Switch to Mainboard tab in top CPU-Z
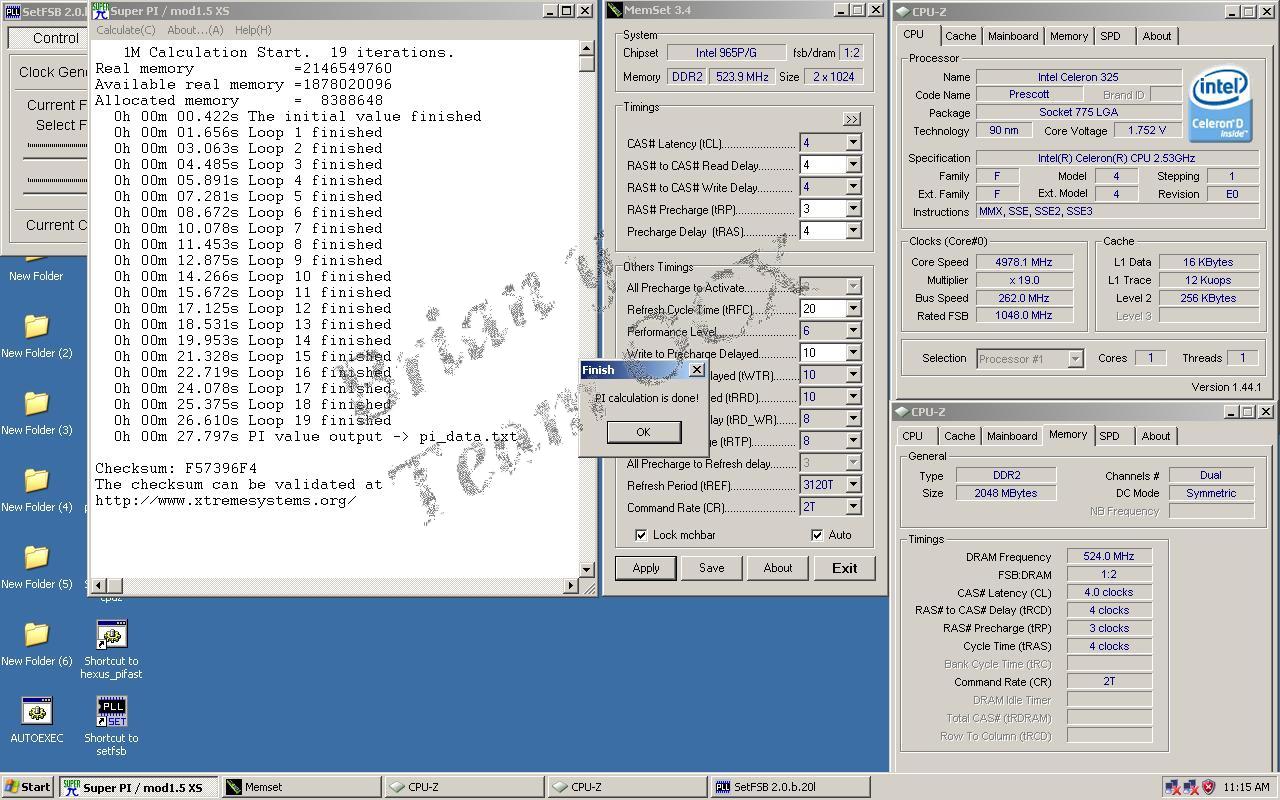This screenshot has height=800, width=1280. (1013, 36)
